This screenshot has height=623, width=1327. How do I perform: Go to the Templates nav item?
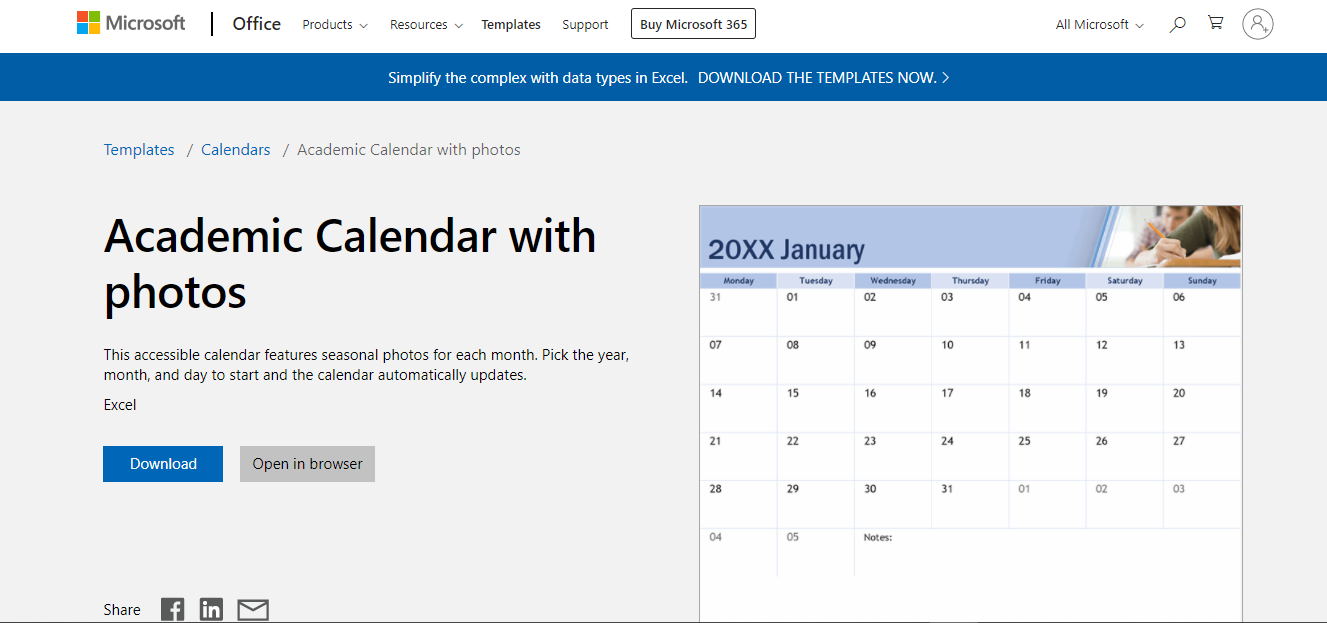[x=511, y=25]
